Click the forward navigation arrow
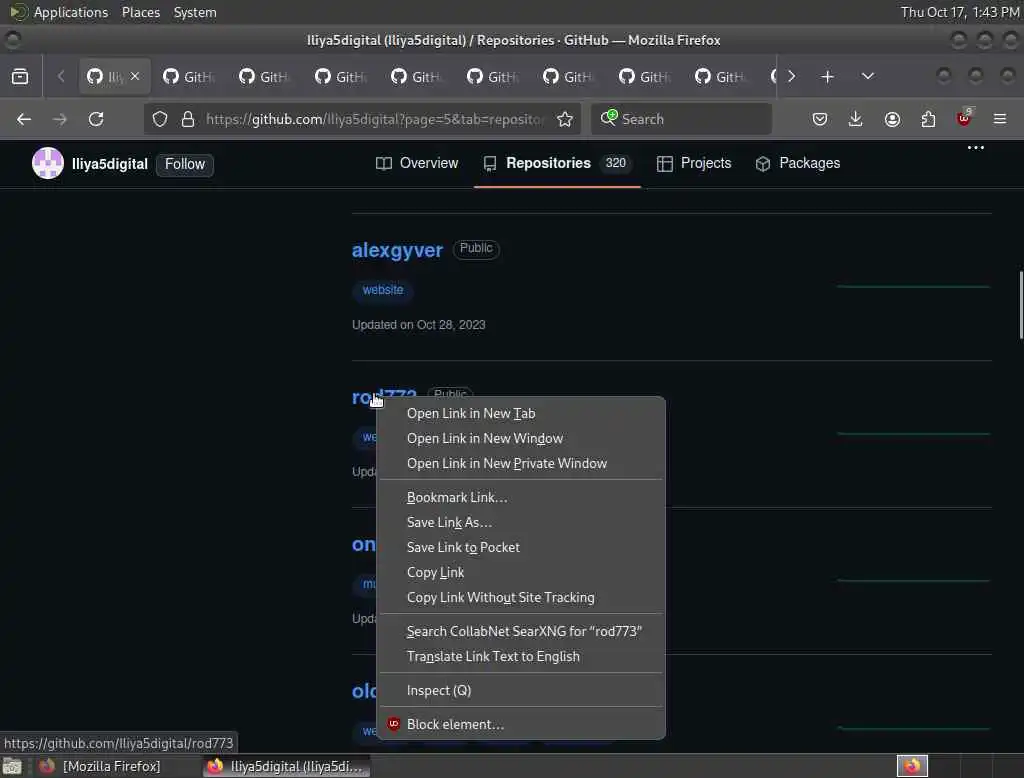Screen dimensions: 1024x778 click(x=60, y=119)
